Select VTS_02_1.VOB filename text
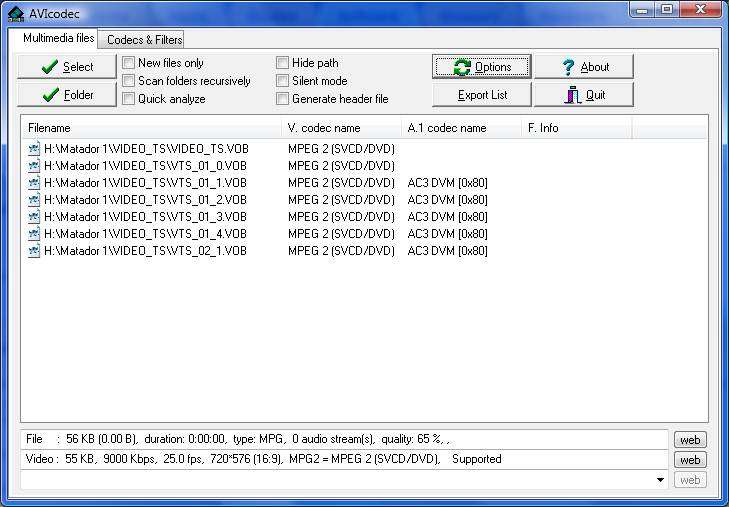The image size is (729, 507). click(146, 251)
